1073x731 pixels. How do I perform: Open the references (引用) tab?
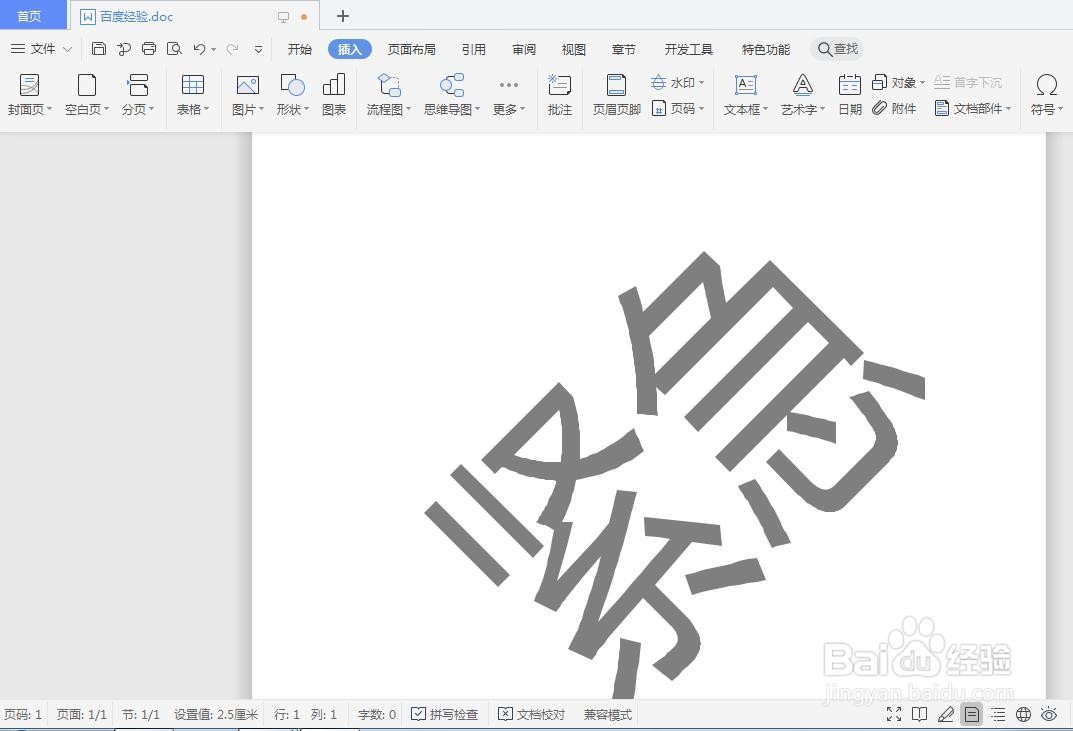(x=474, y=49)
